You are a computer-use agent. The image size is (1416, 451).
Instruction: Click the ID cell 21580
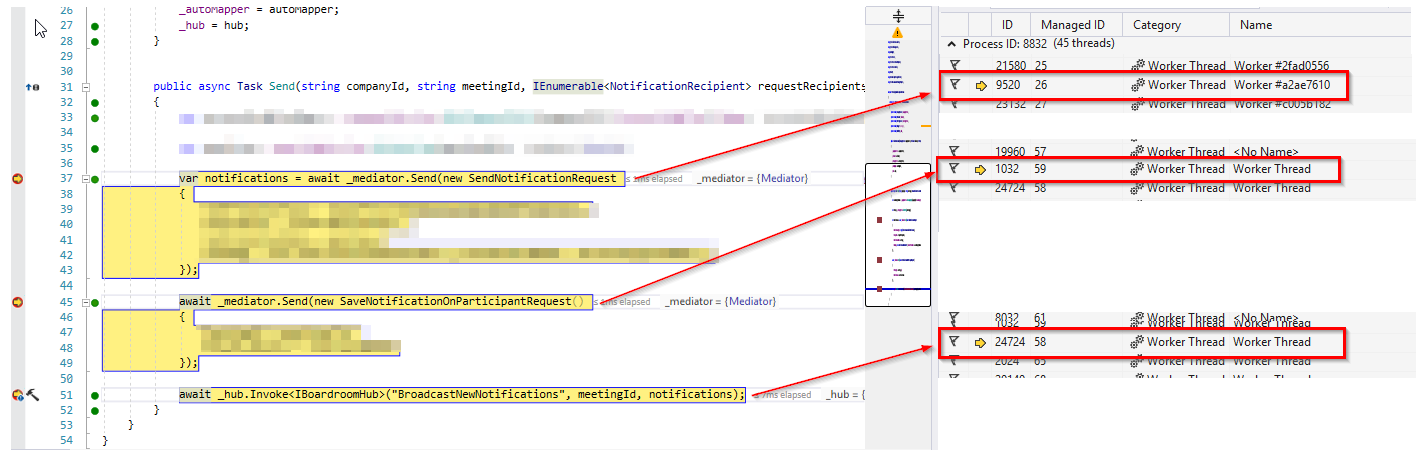1011,66
